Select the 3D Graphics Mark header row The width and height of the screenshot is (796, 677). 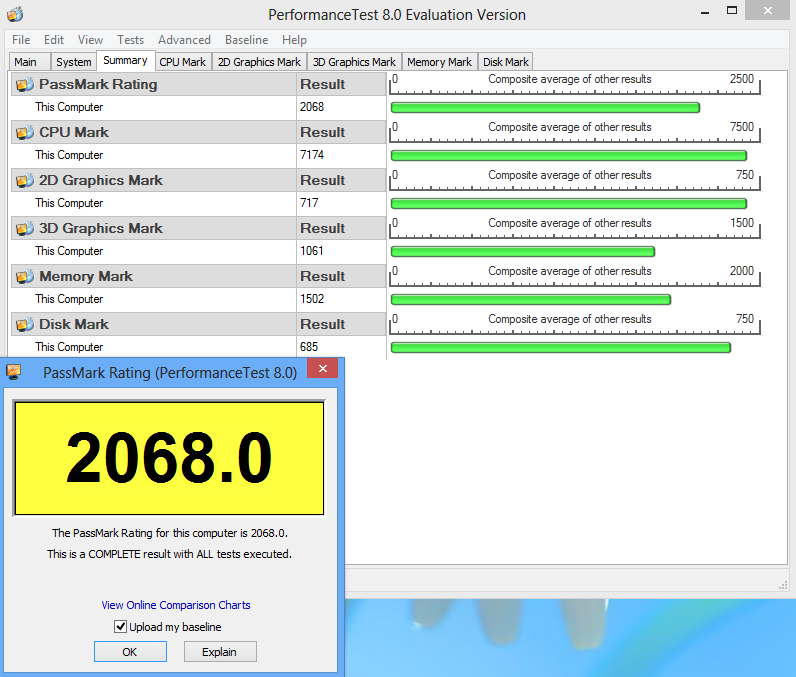[x=198, y=228]
